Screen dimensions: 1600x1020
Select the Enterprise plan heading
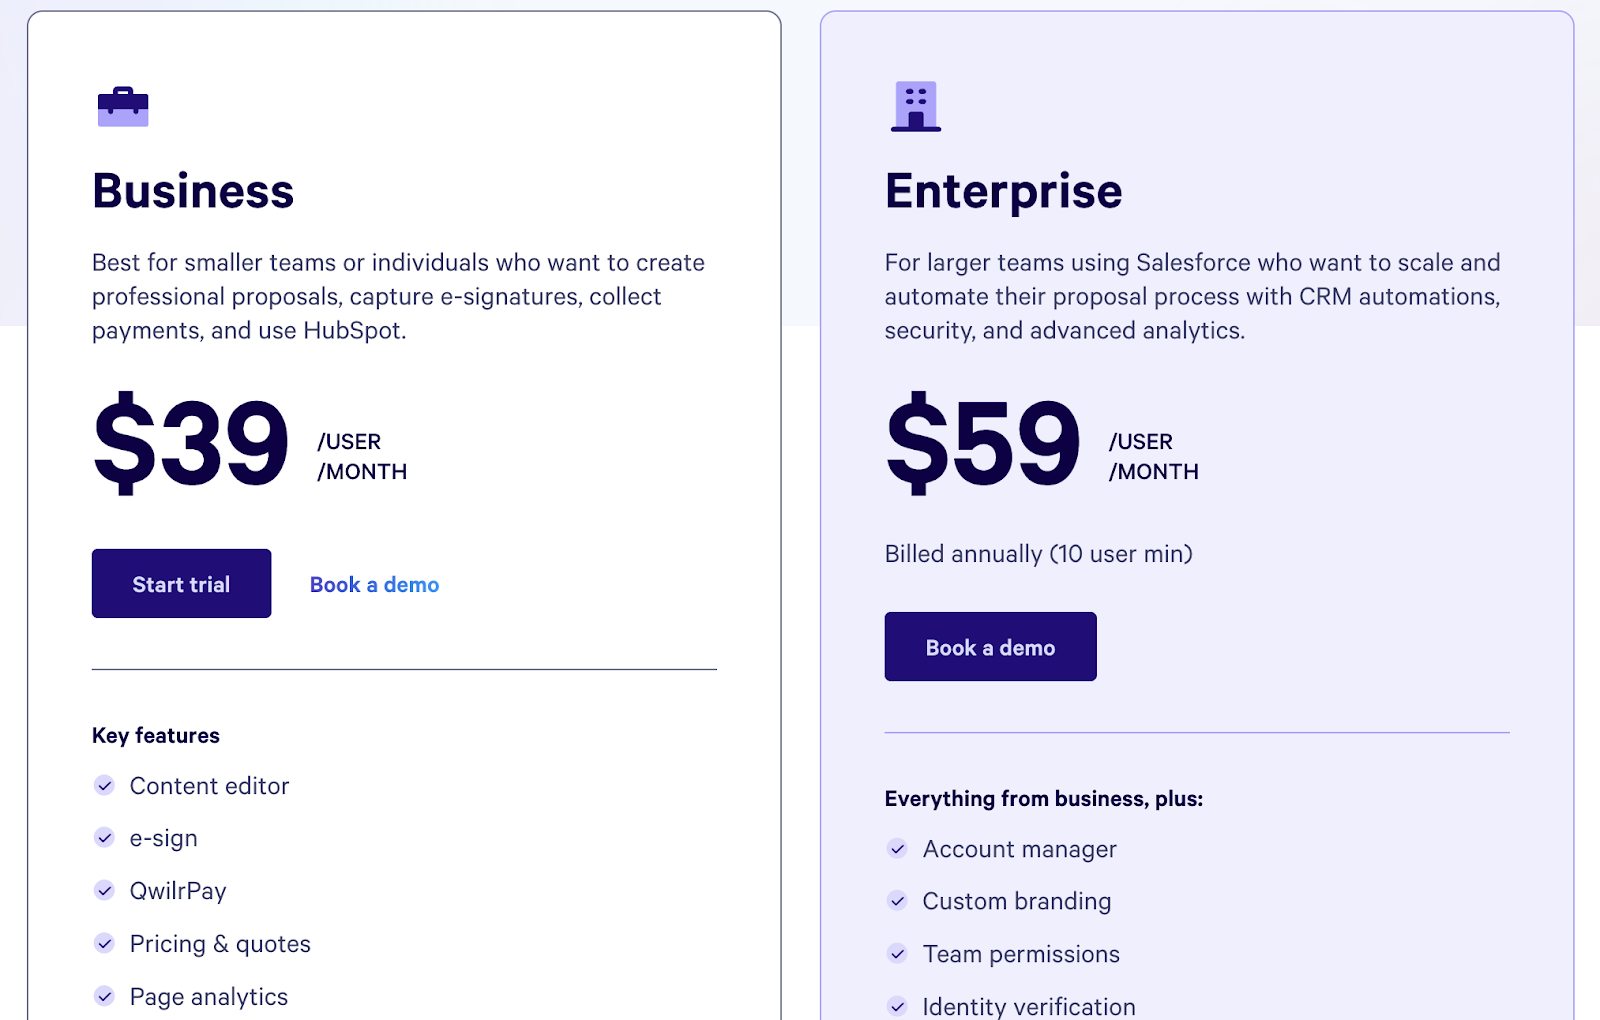coord(1003,191)
